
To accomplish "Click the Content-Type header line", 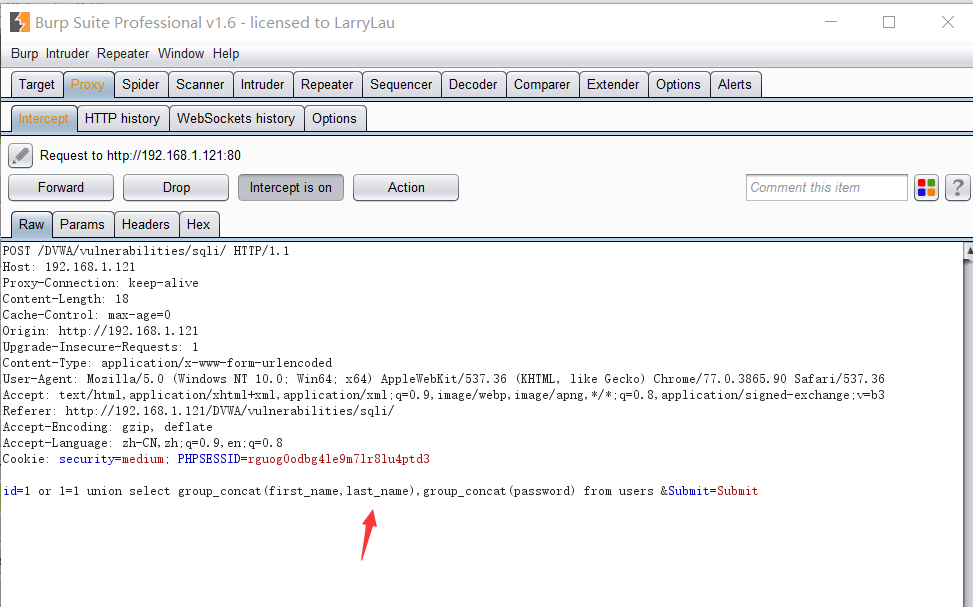I will pyautogui.click(x=168, y=363).
